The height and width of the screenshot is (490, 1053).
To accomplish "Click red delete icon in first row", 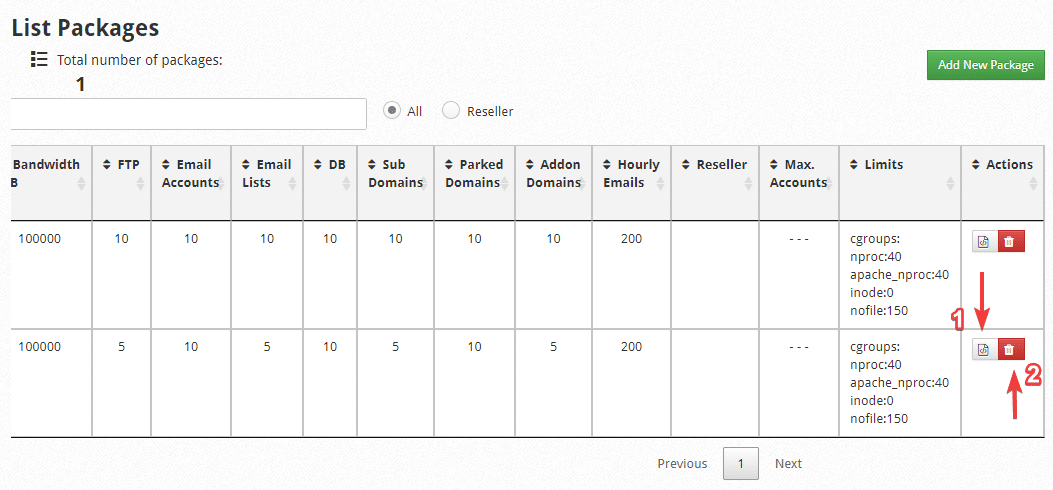I will point(1010,241).
